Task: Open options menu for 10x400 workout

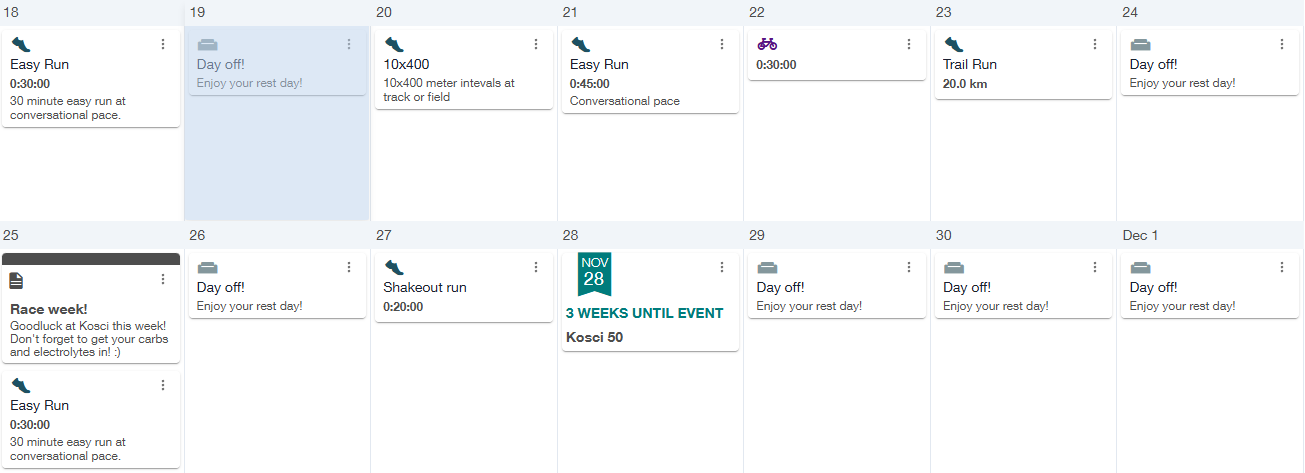Action: [x=536, y=44]
